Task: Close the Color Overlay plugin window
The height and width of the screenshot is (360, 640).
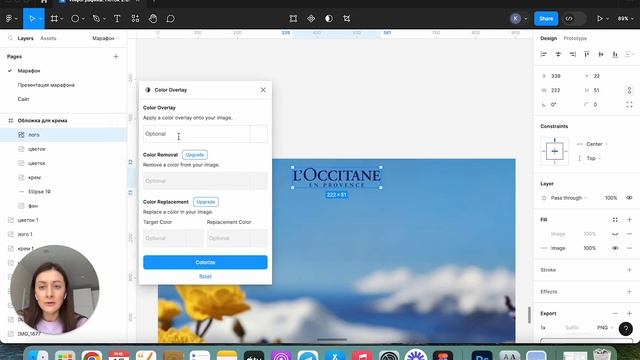Action: coord(263,90)
